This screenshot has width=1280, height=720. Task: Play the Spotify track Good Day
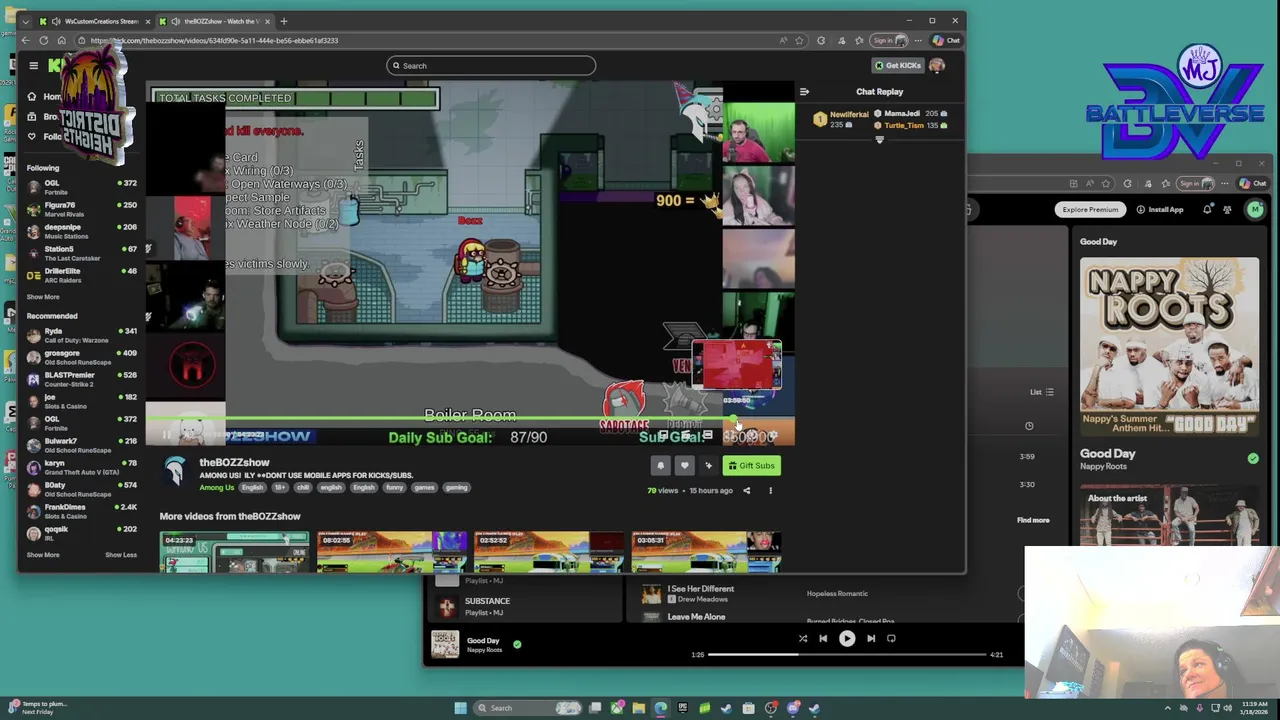click(847, 638)
